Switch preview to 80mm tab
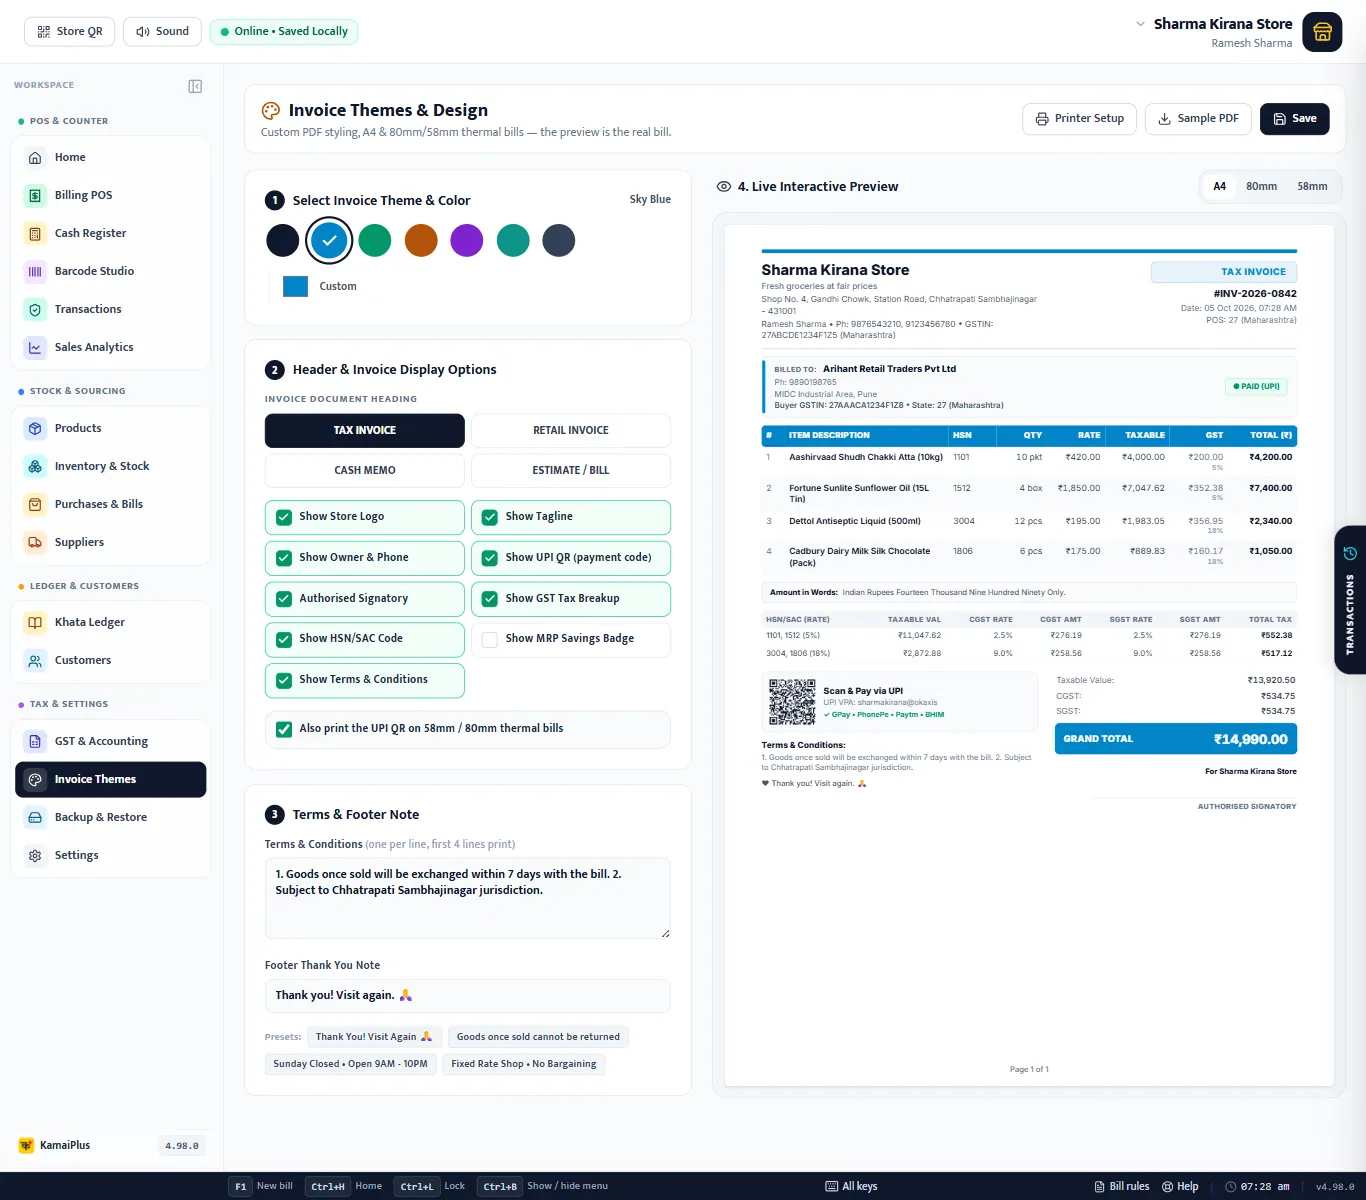 1261,186
